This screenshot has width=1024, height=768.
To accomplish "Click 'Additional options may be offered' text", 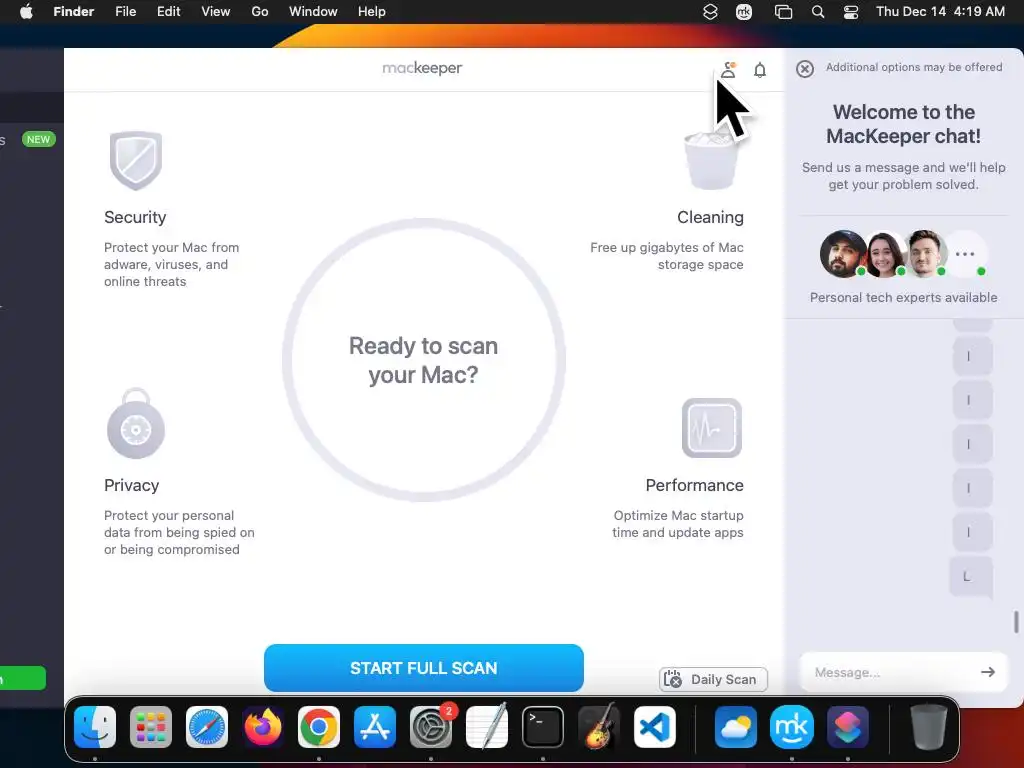I will coord(914,67).
